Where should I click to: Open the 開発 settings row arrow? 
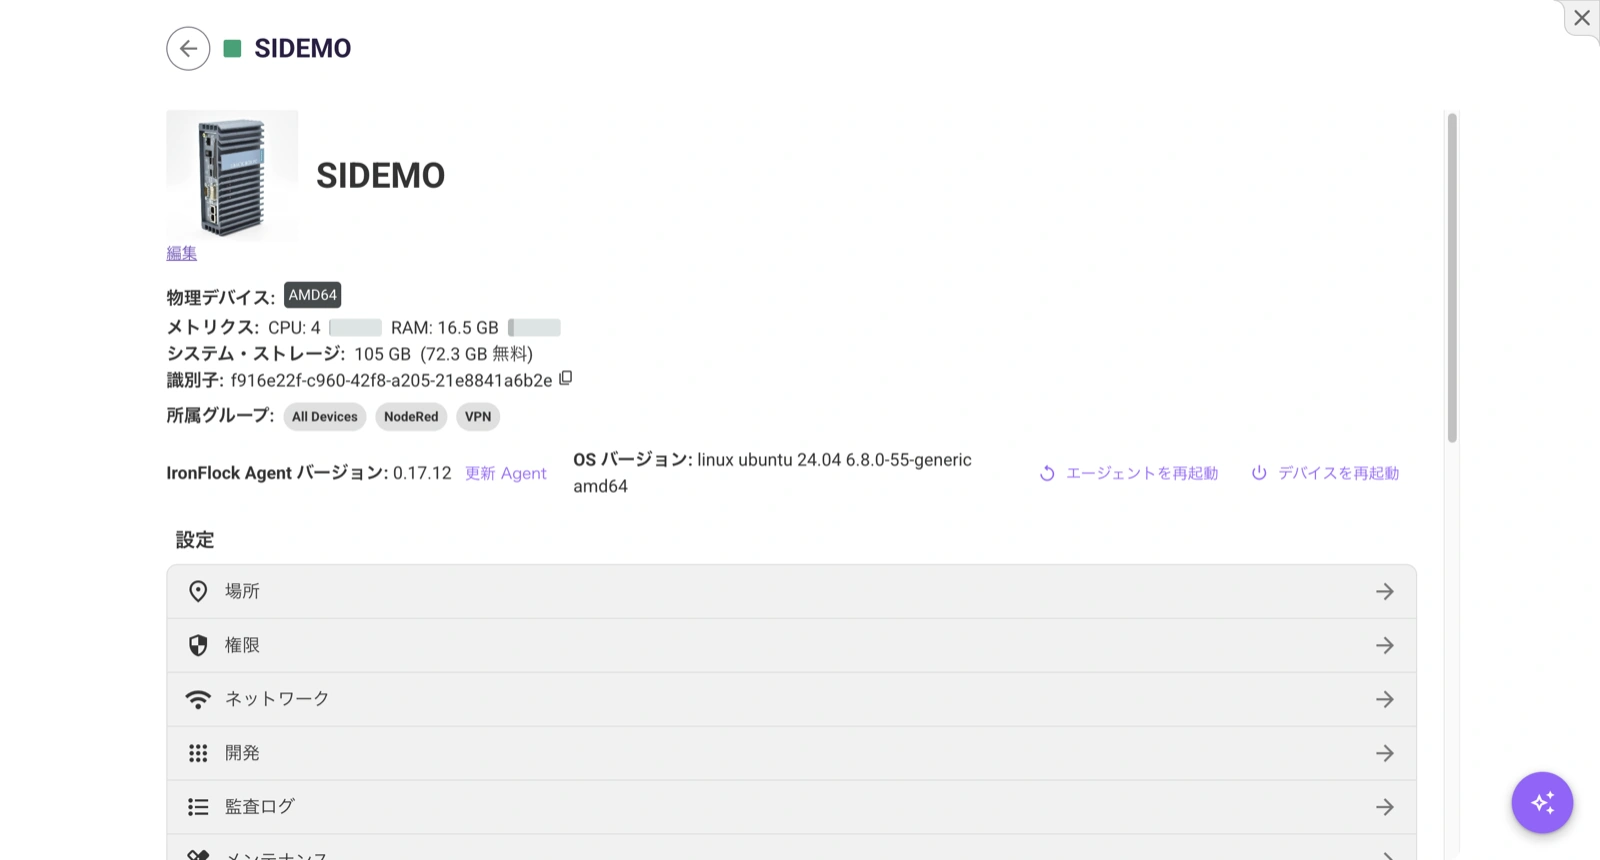[1384, 753]
